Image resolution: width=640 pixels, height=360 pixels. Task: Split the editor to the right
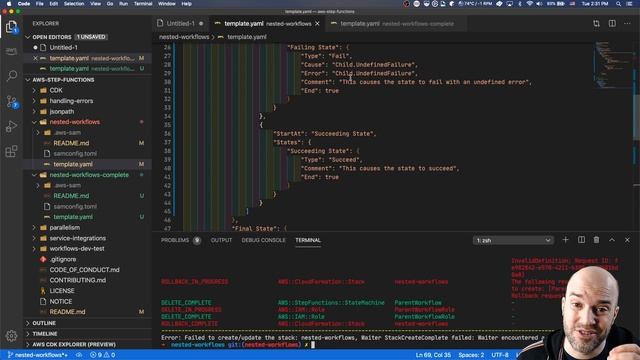click(x=612, y=24)
